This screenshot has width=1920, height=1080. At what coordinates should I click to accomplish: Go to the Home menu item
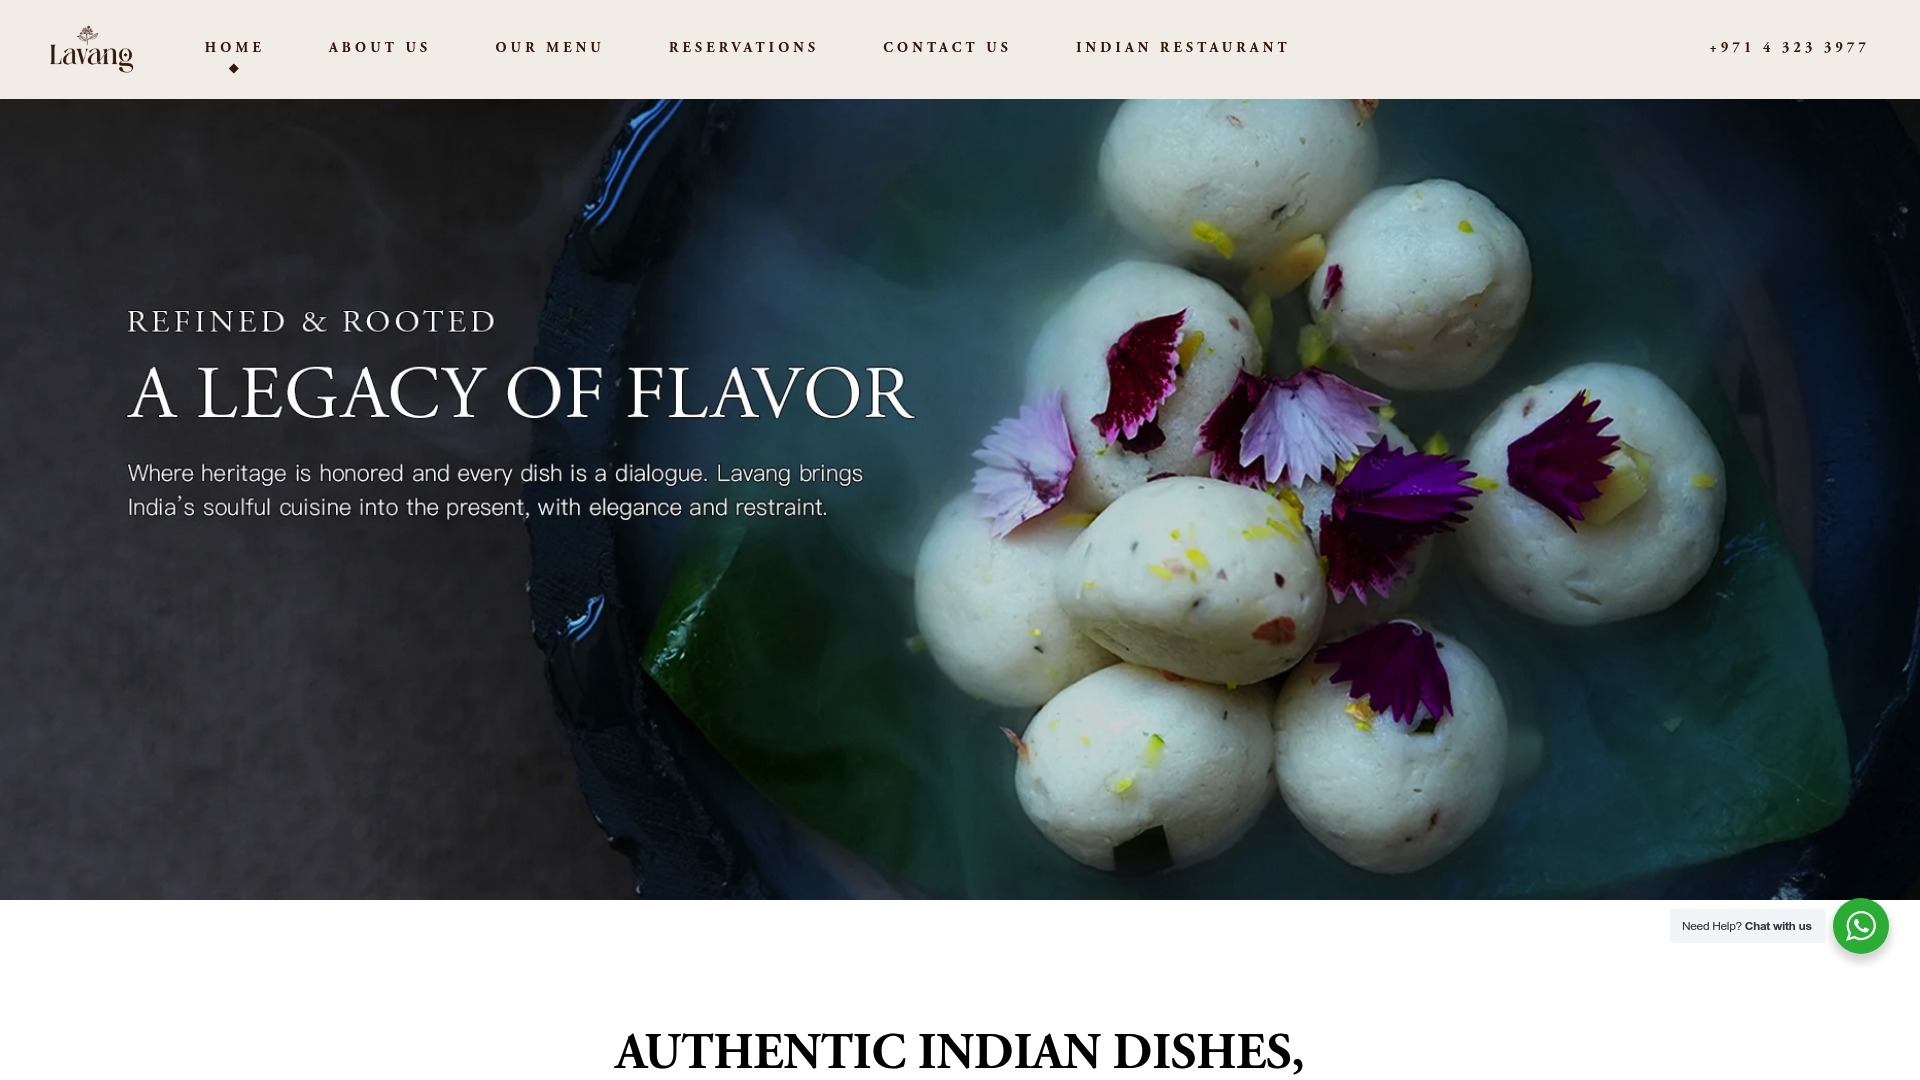[234, 47]
